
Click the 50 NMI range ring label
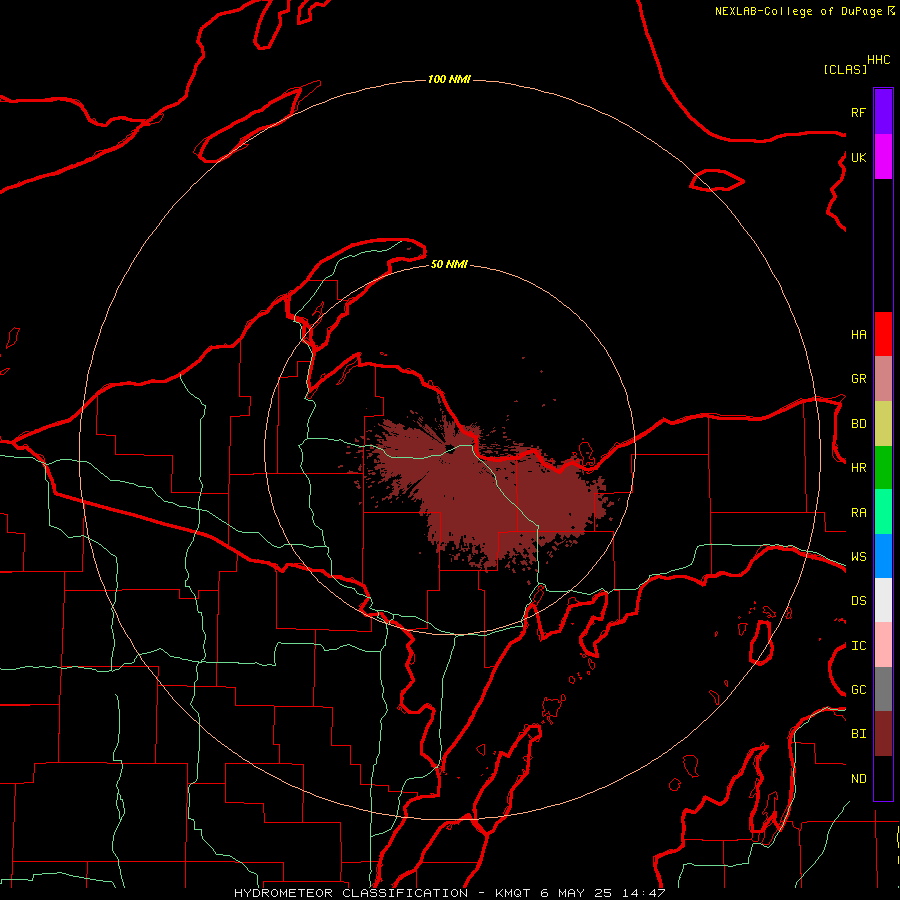point(449,264)
